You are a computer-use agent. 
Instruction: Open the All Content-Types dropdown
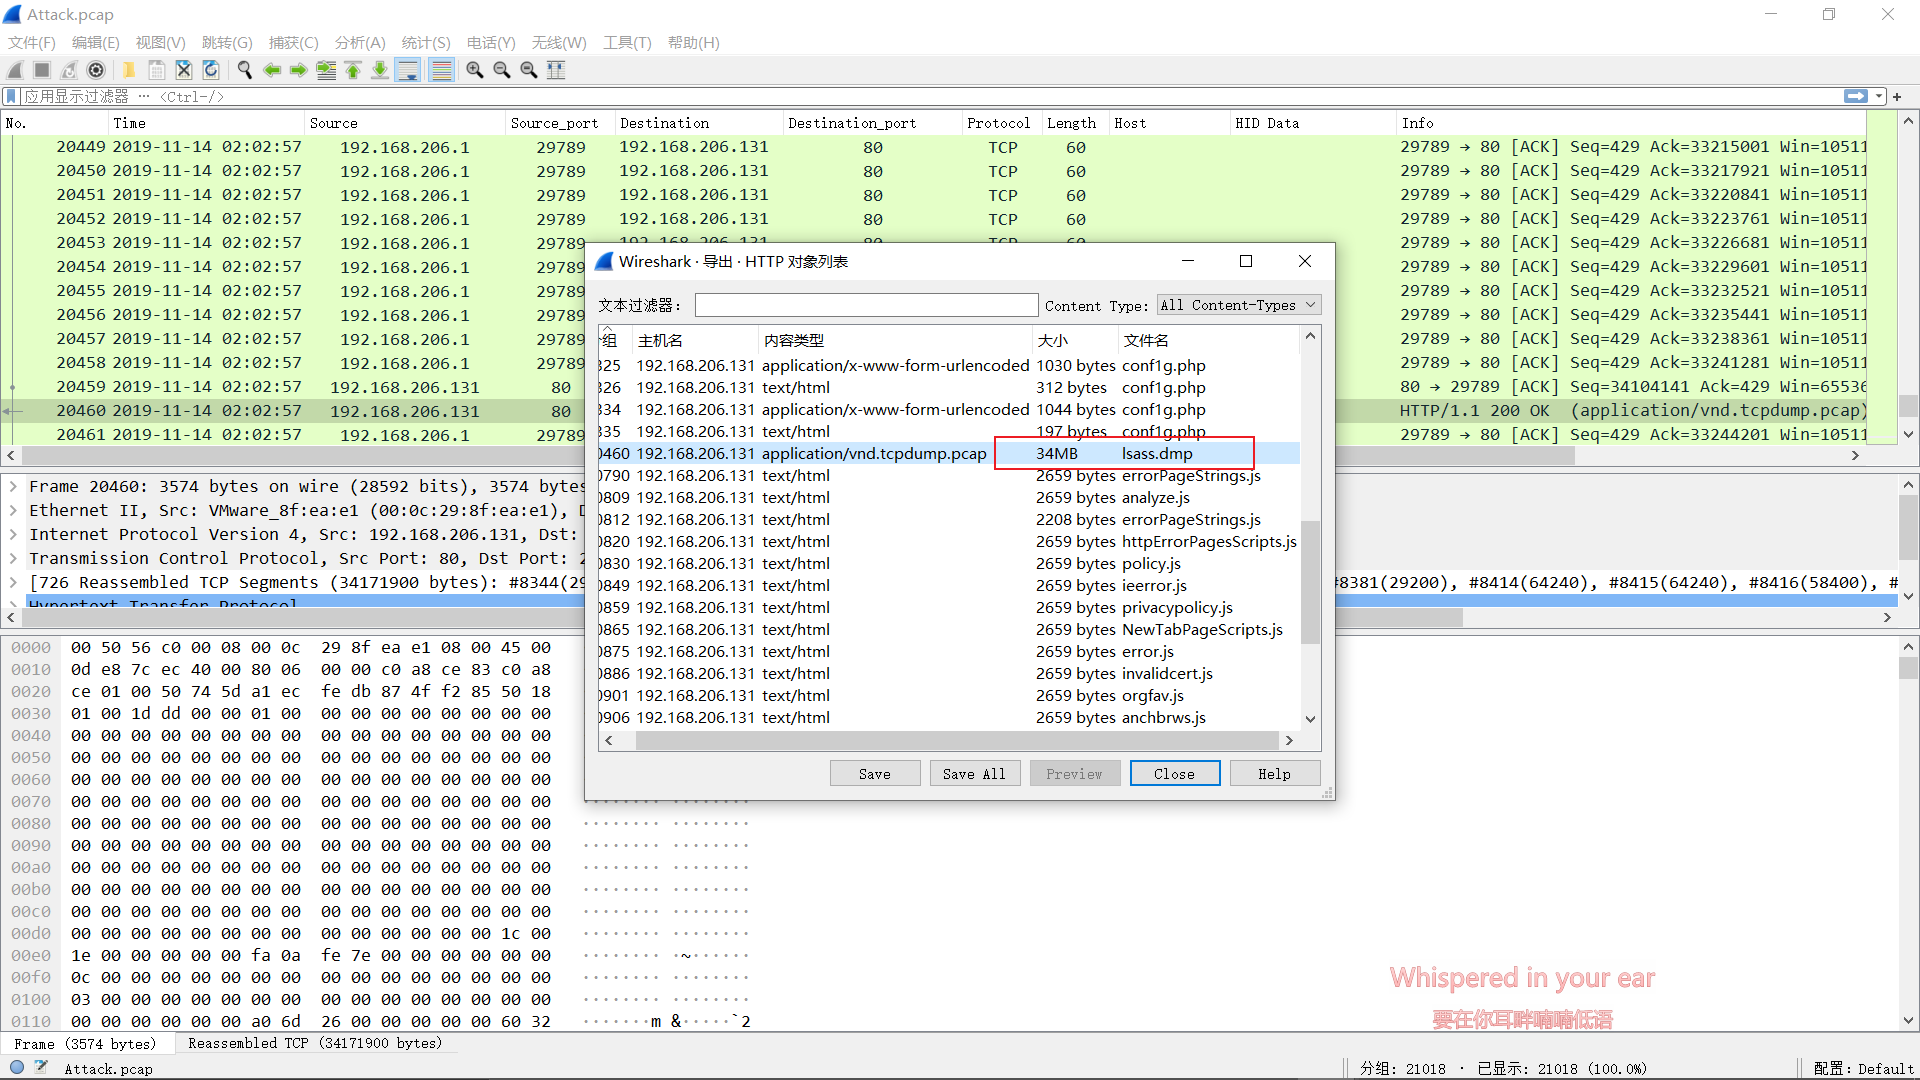point(1238,305)
